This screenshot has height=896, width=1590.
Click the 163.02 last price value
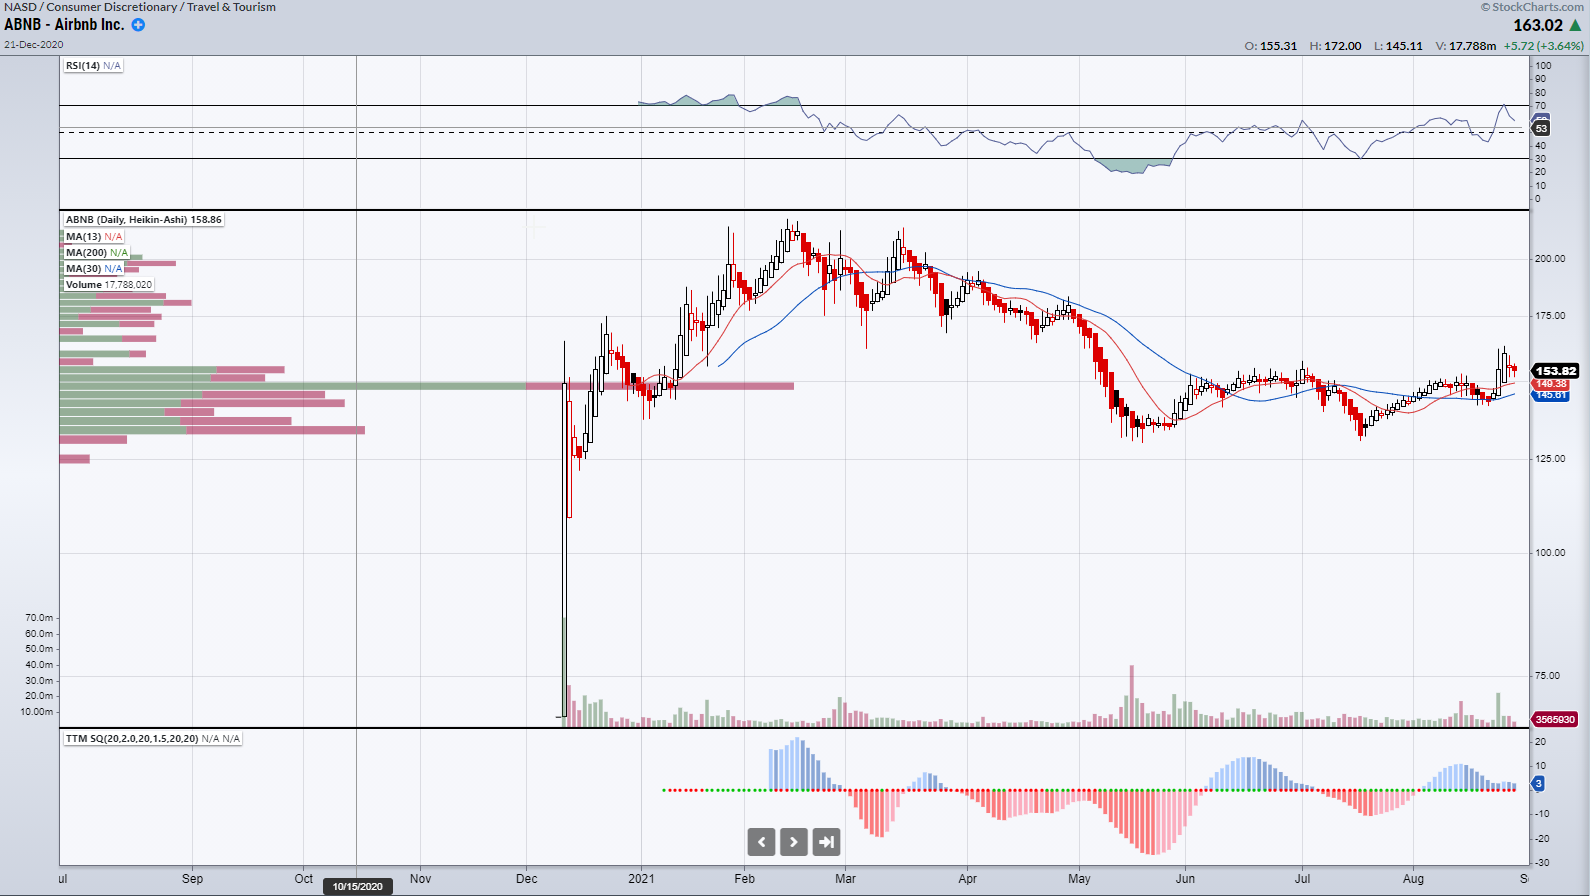pos(1537,26)
